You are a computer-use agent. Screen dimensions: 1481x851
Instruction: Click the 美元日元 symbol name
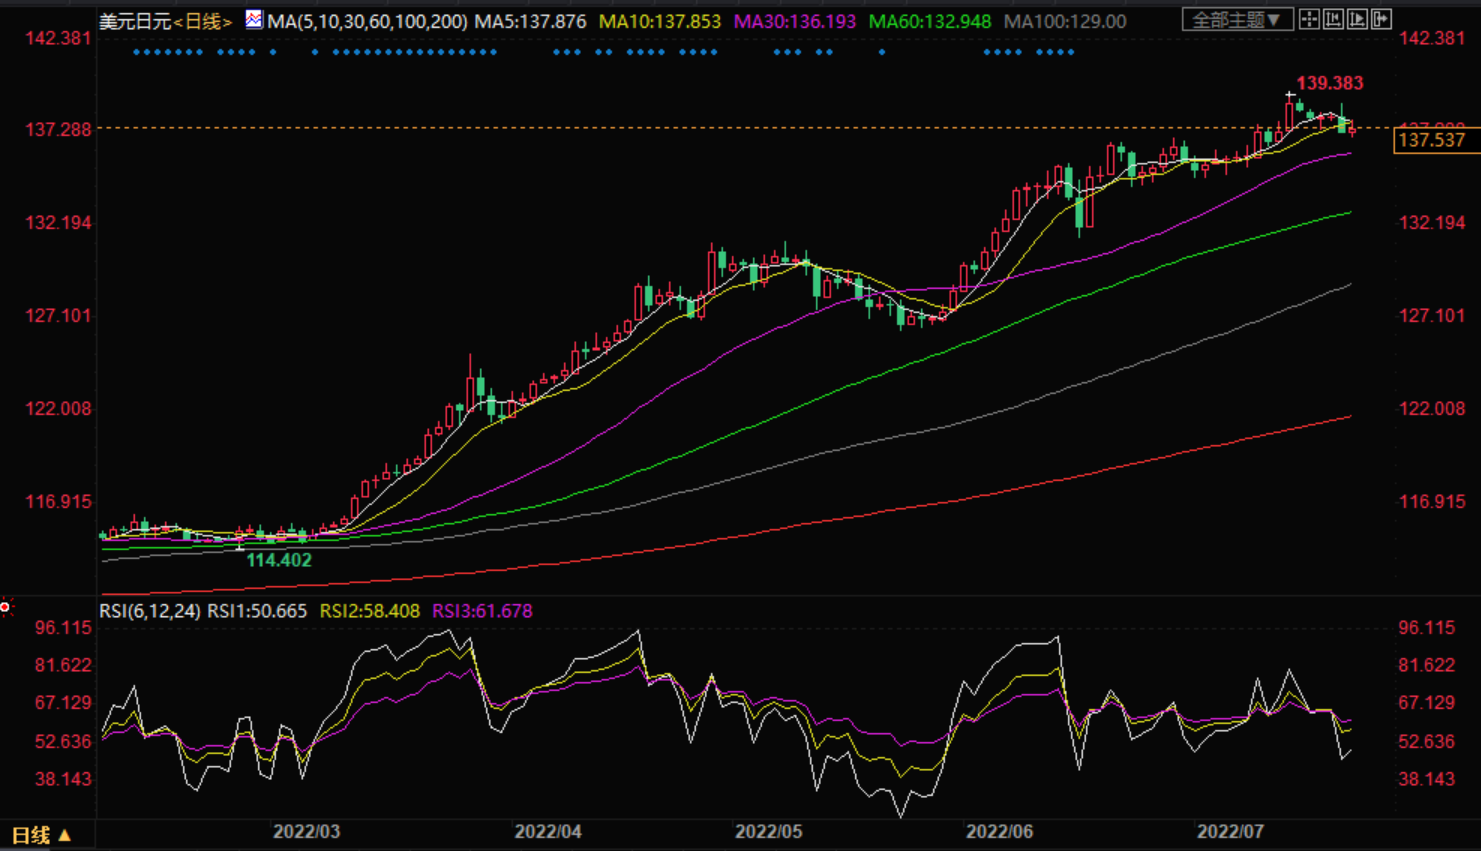[135, 22]
